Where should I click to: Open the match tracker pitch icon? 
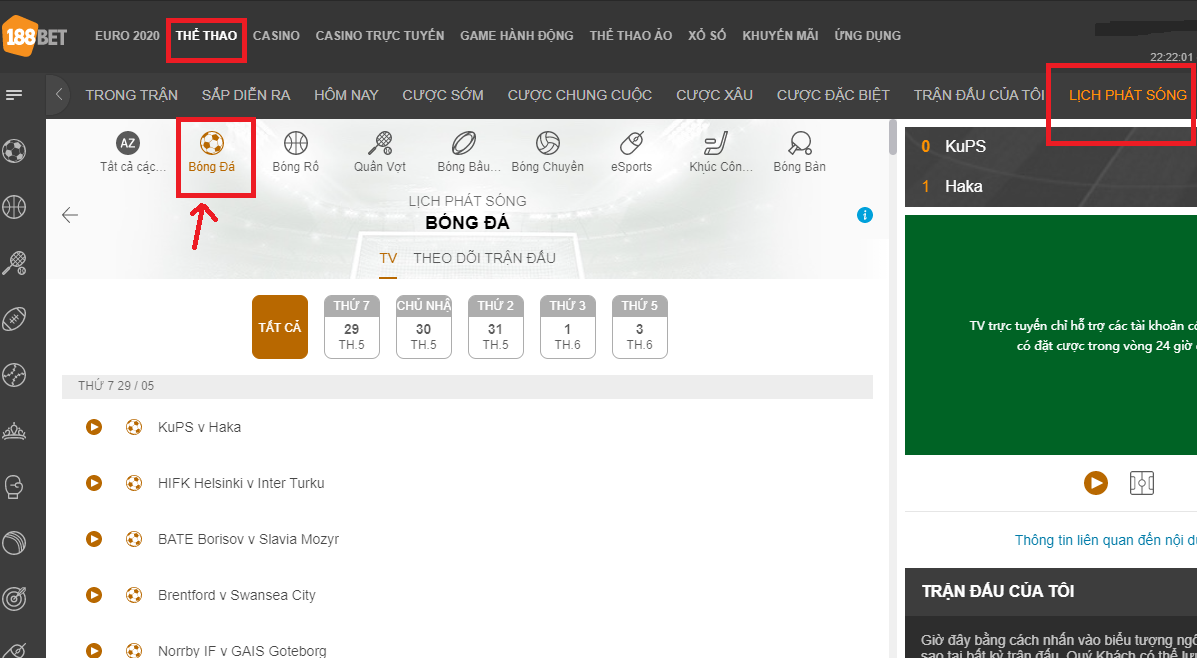pos(1141,482)
